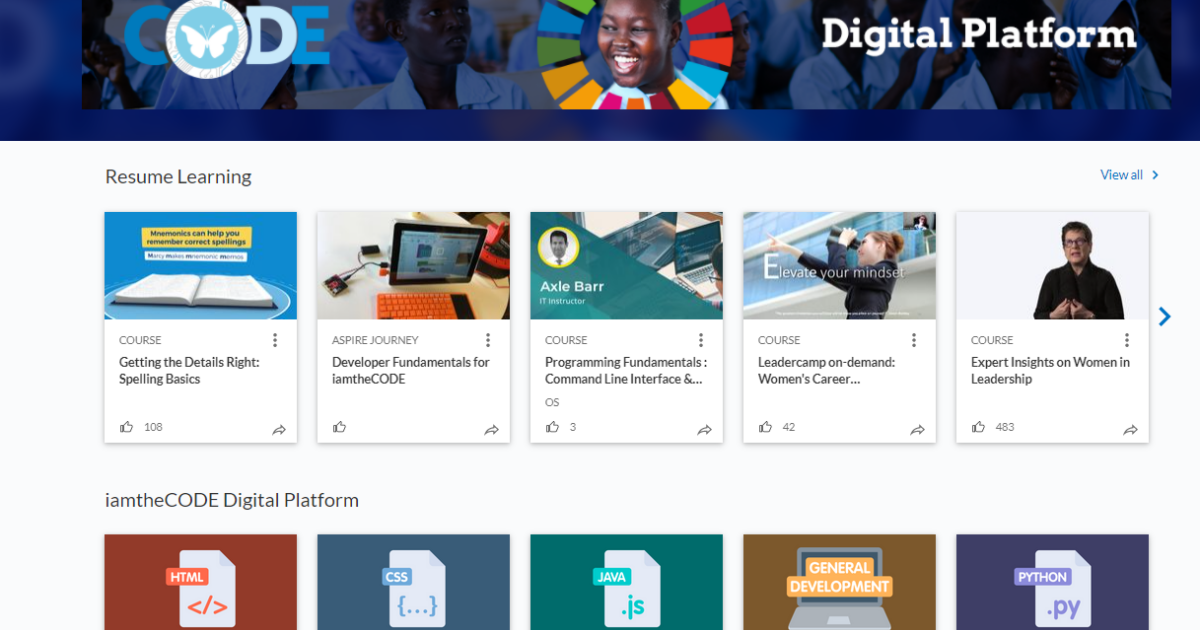The width and height of the screenshot is (1200, 630).
Task: Open Getting the Details Right: Spelling Basics title
Action: pos(189,371)
